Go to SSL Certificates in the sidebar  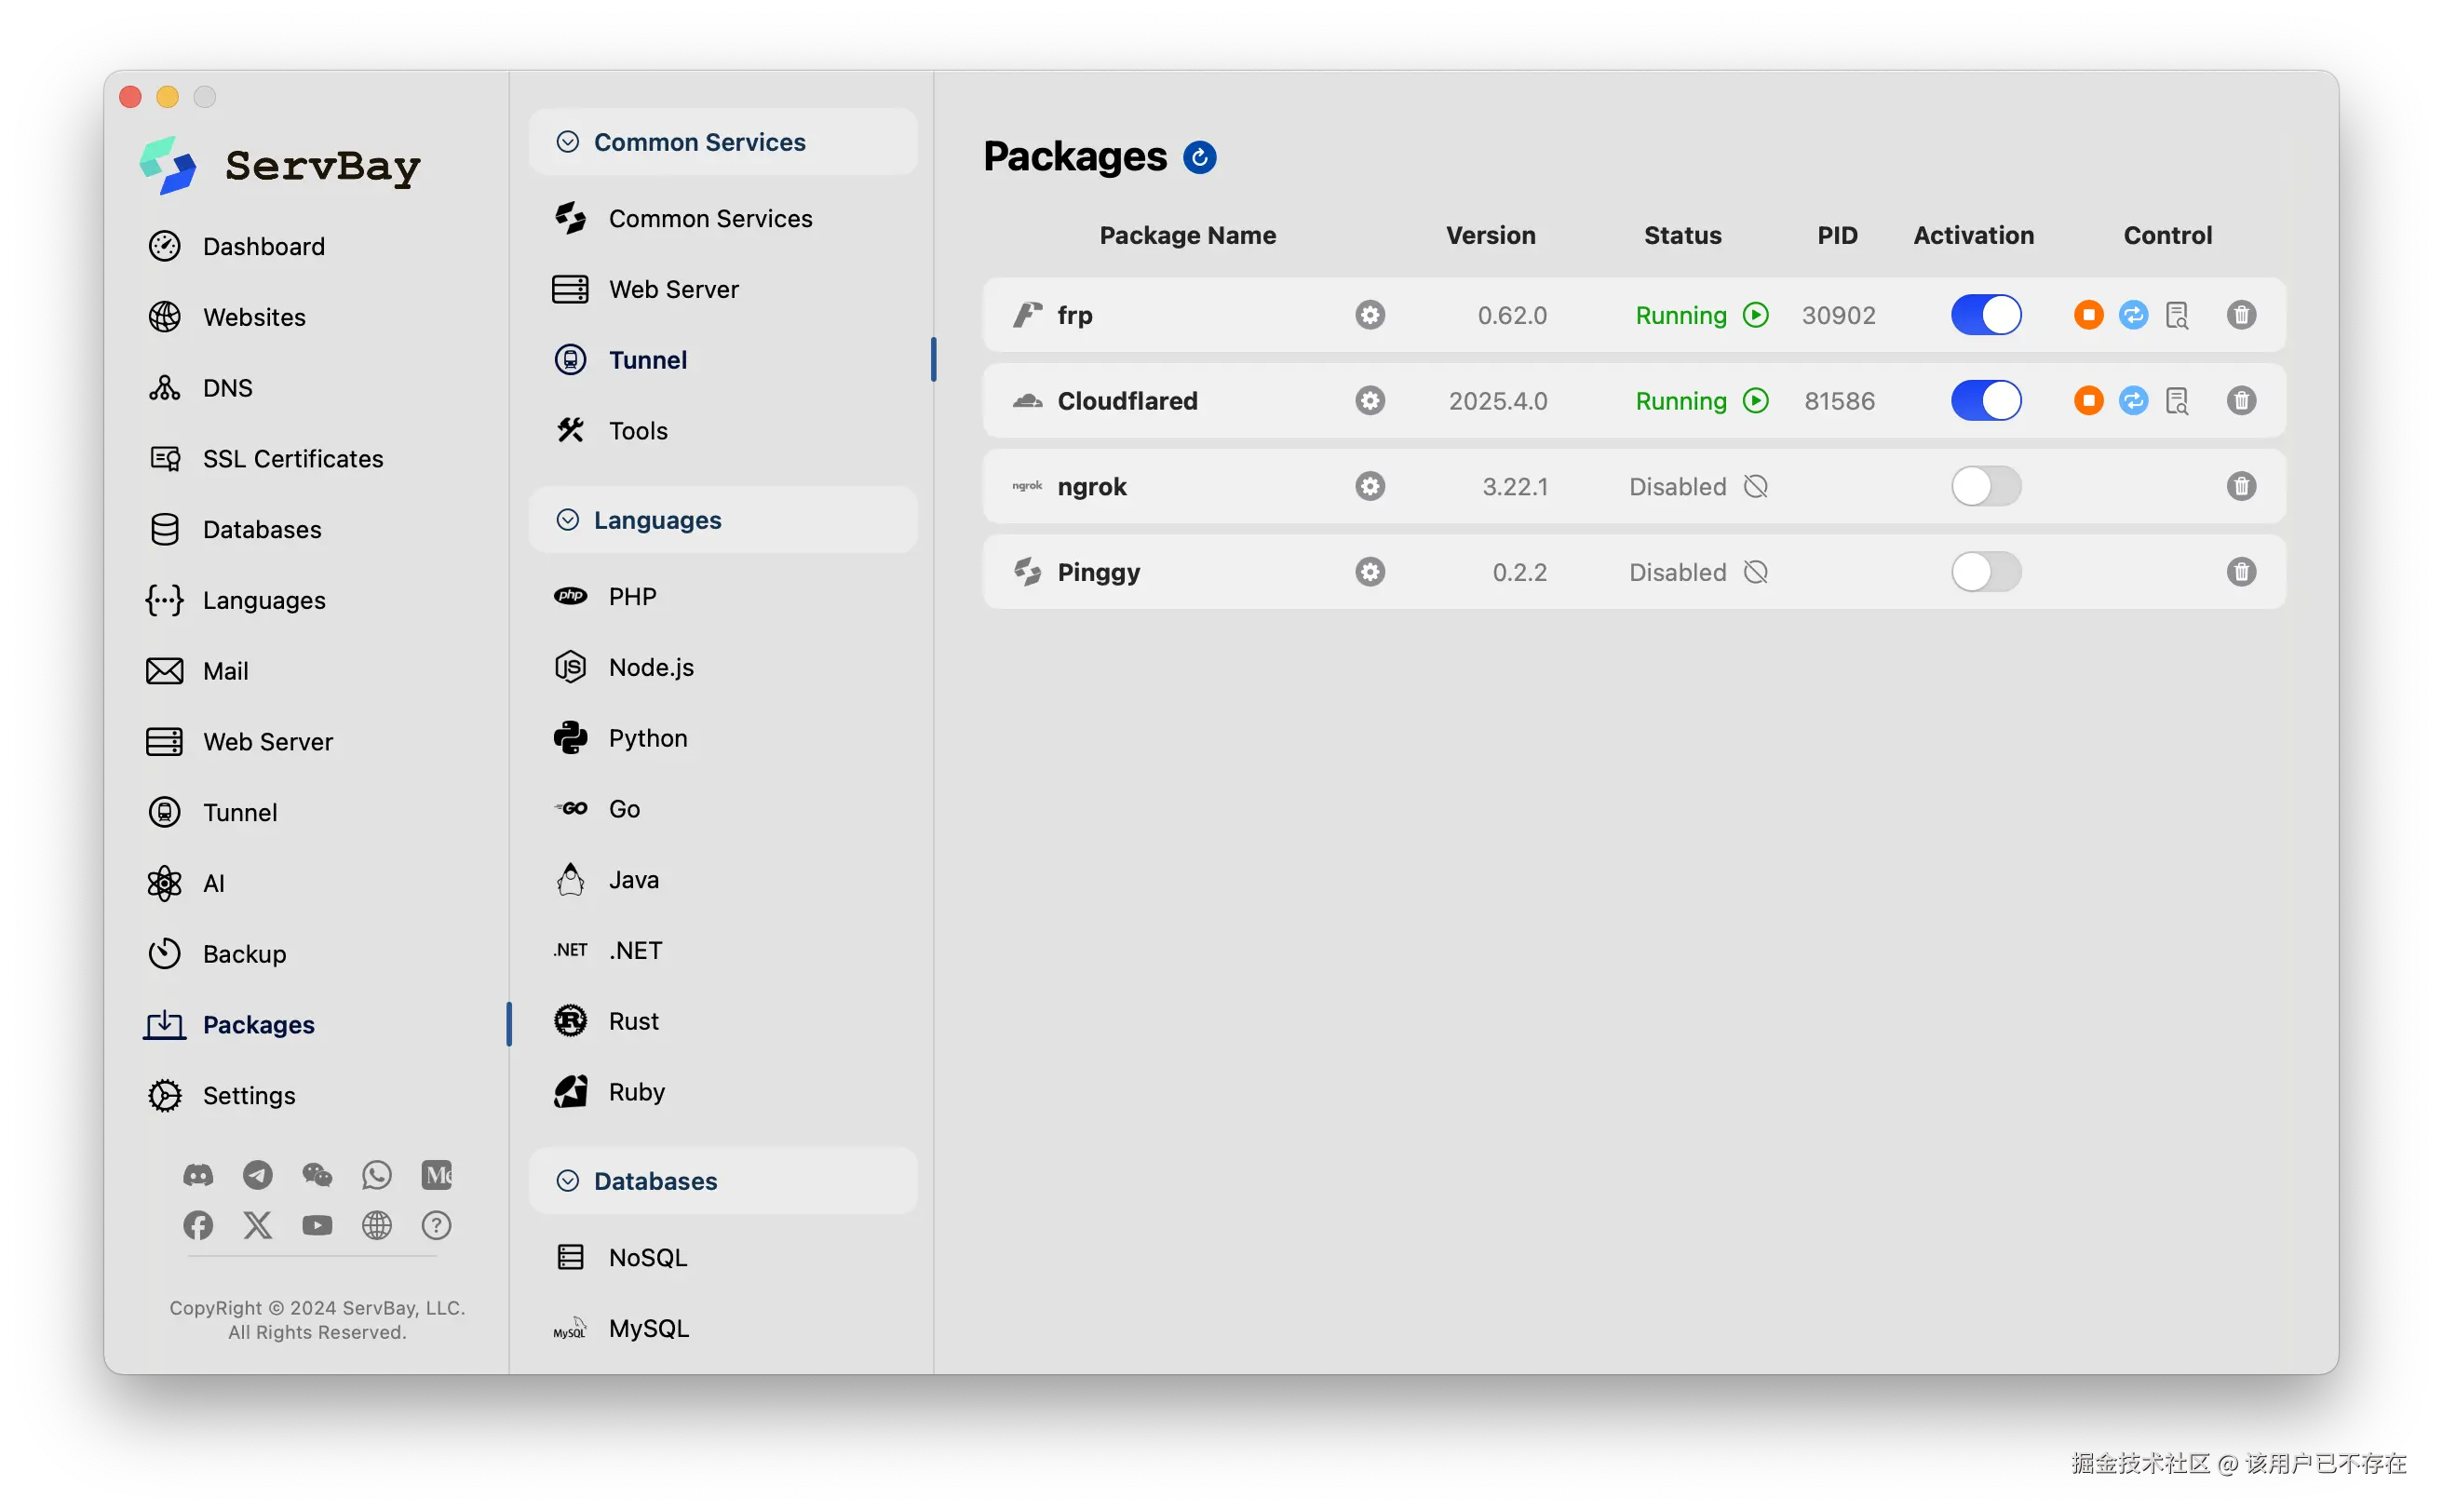click(x=292, y=458)
